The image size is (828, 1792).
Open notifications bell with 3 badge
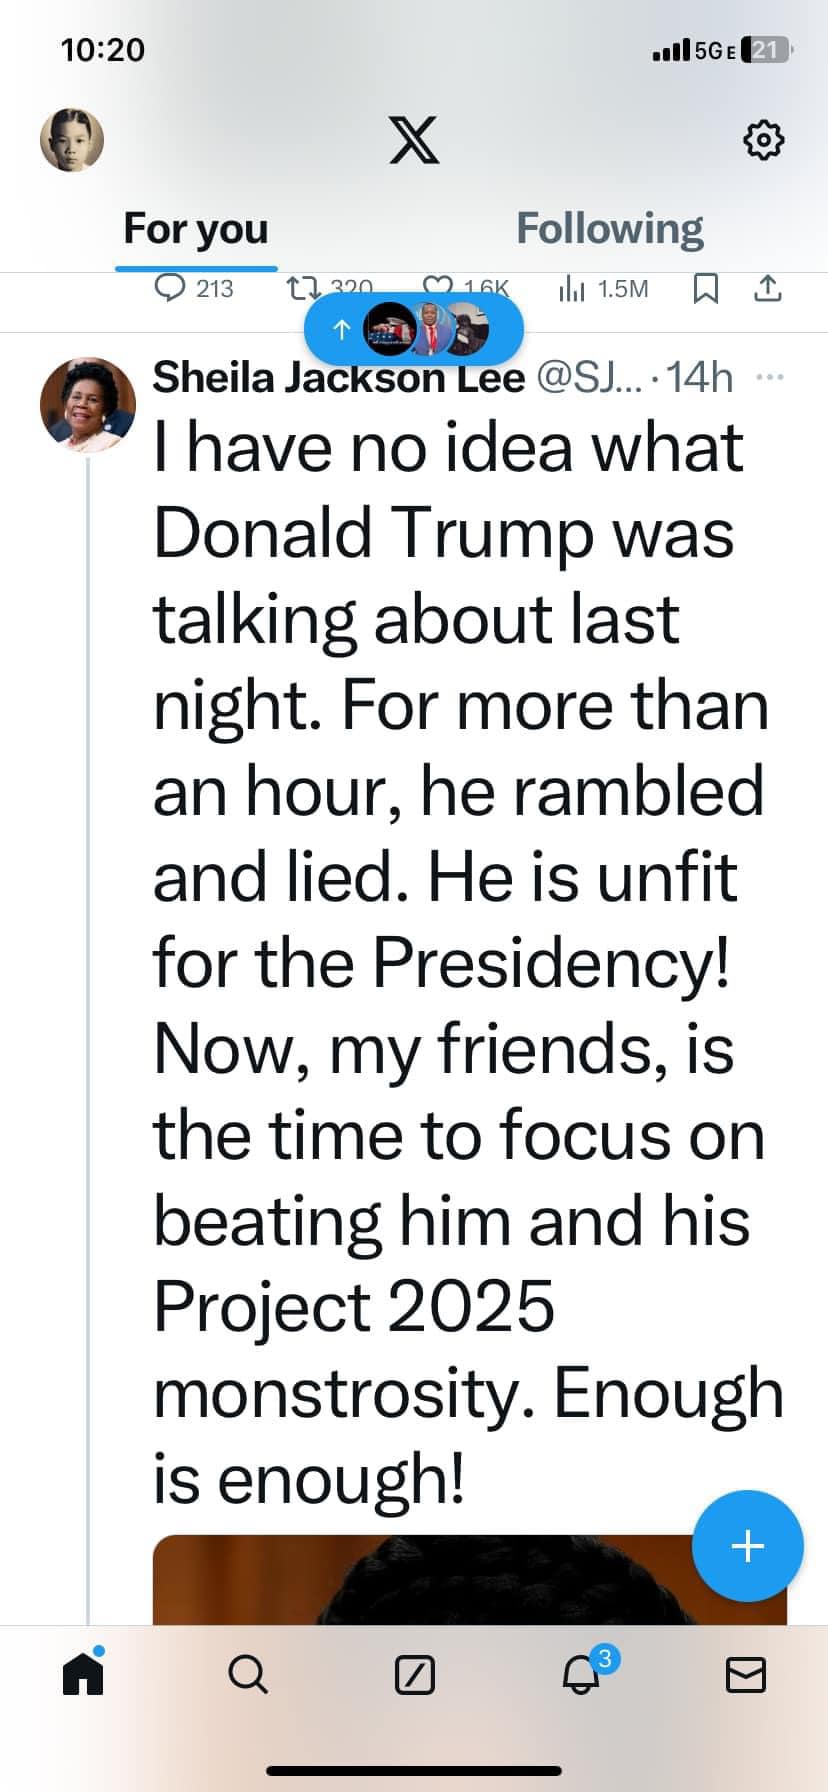581,1674
